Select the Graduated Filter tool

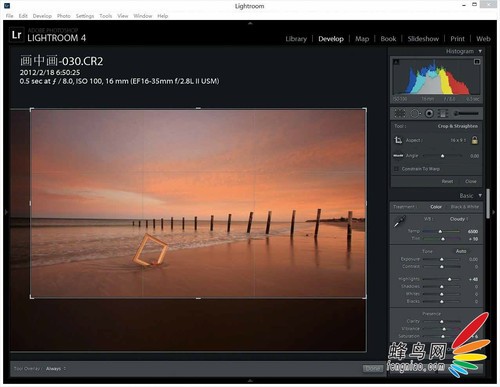(x=443, y=114)
